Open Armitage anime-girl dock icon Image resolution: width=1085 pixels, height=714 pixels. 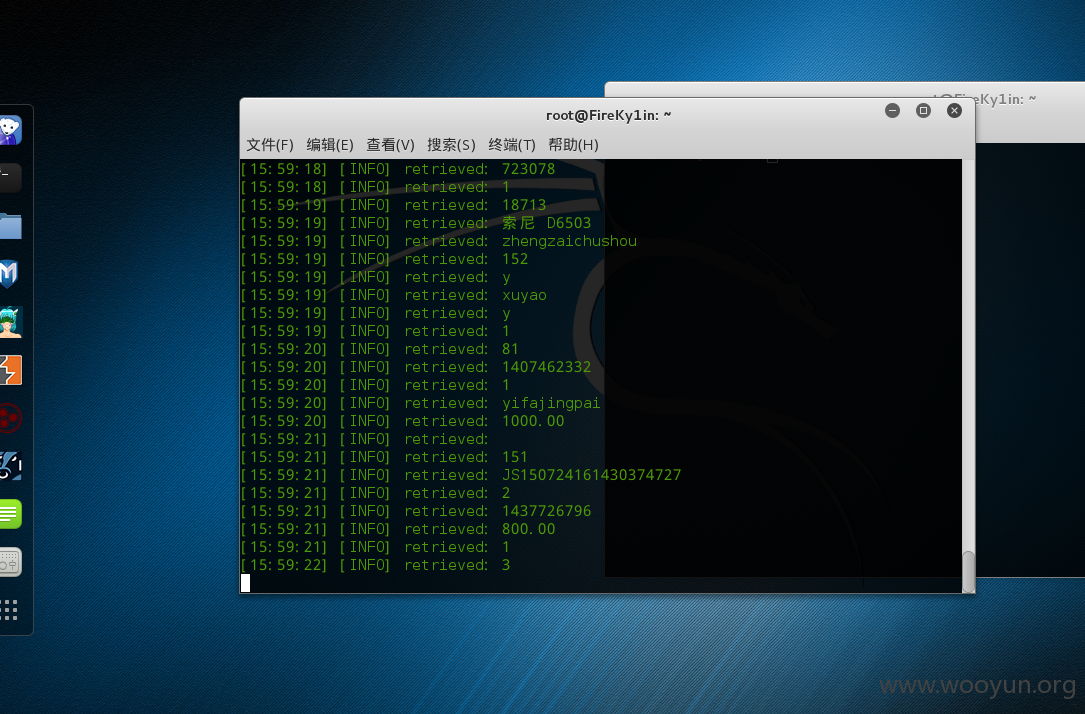[10, 322]
